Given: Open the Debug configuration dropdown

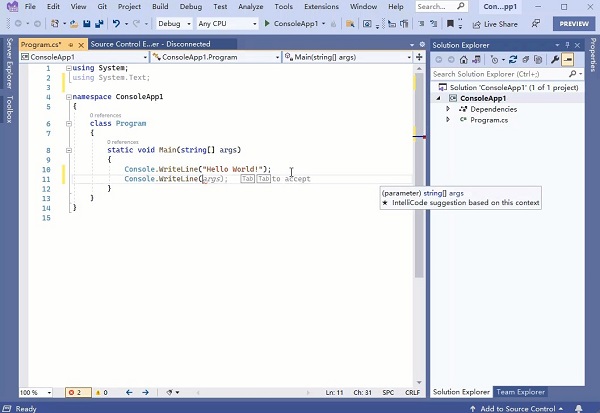Looking at the screenshot, I should pos(175,22).
